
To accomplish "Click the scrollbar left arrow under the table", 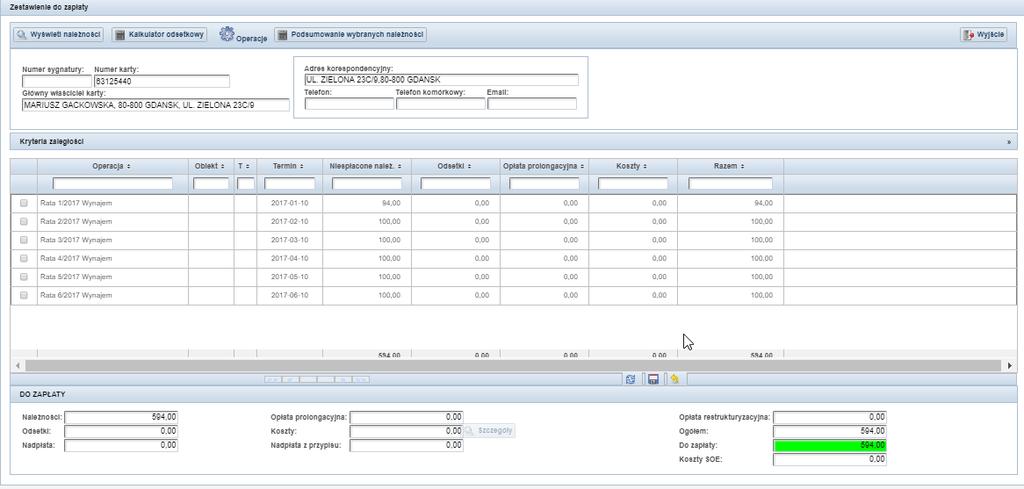I will pyautogui.click(x=18, y=366).
